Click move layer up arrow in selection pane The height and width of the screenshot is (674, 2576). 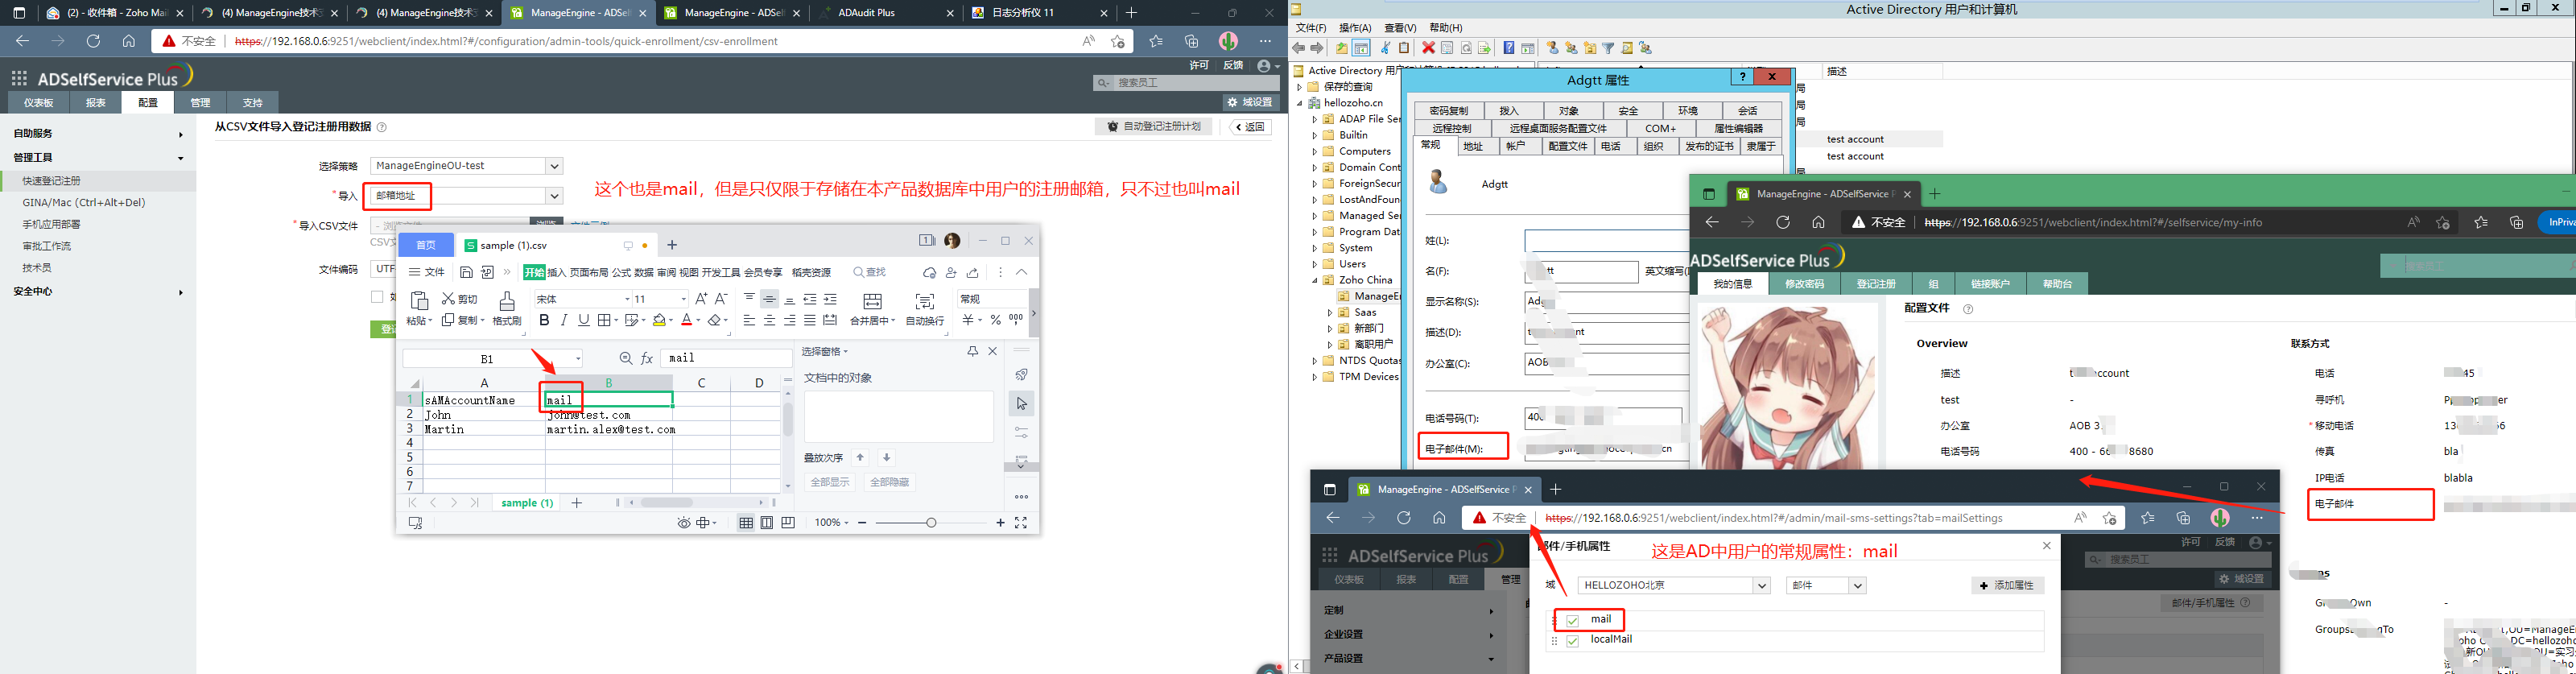pos(860,458)
